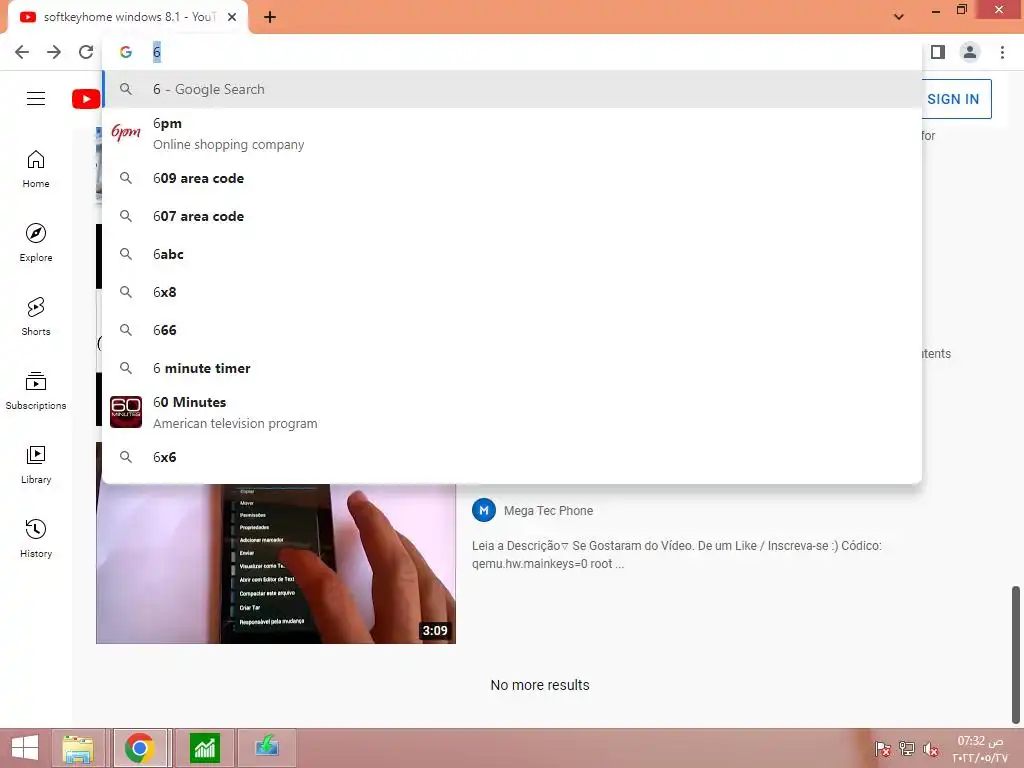Select the '6 - Google Search' suggestion
Screen dimensions: 1024x768
(x=513, y=89)
